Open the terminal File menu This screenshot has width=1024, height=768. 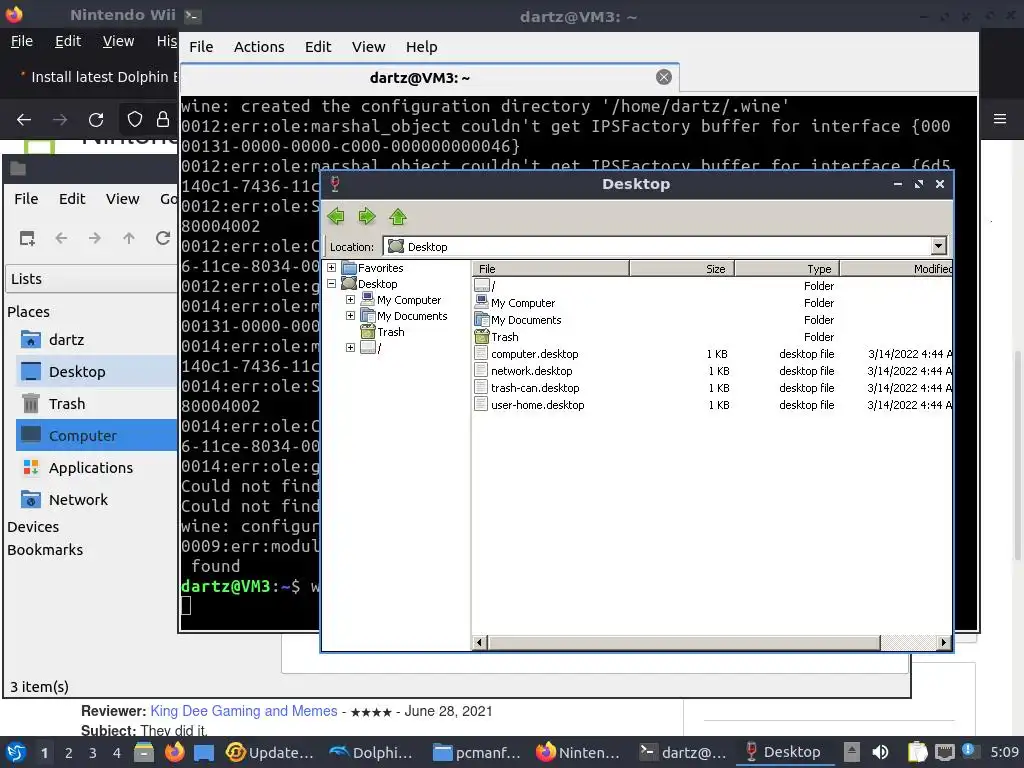coord(201,47)
